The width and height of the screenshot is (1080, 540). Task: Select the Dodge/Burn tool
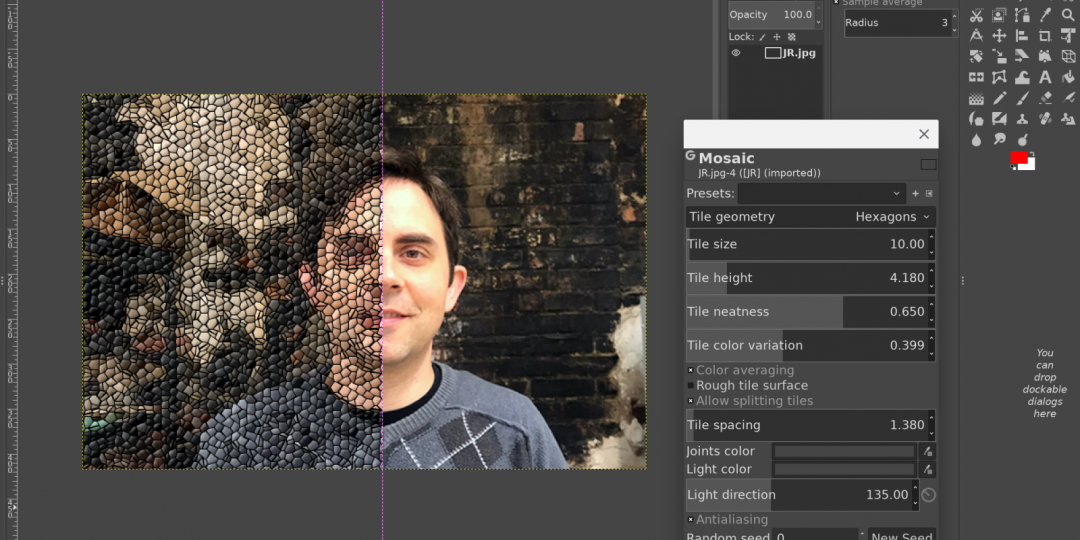[x=1022, y=139]
